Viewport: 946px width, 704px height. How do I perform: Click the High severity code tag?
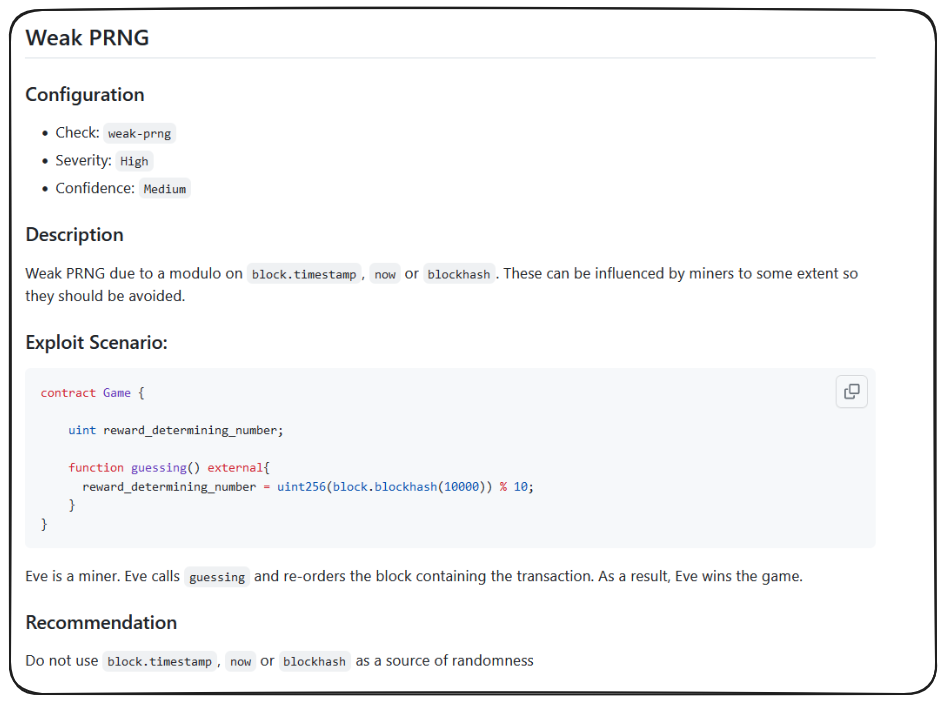134,161
